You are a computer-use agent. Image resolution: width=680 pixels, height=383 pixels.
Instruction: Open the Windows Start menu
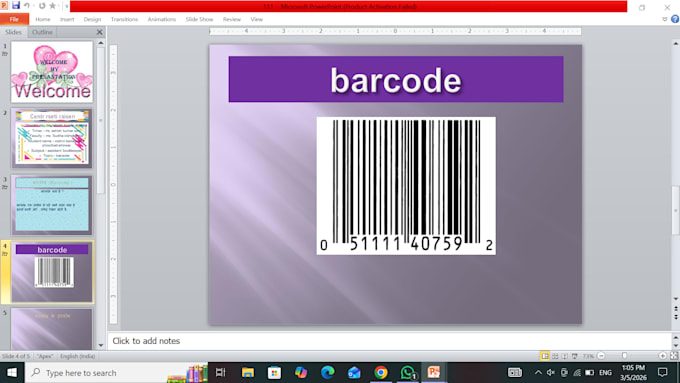pos(12,373)
